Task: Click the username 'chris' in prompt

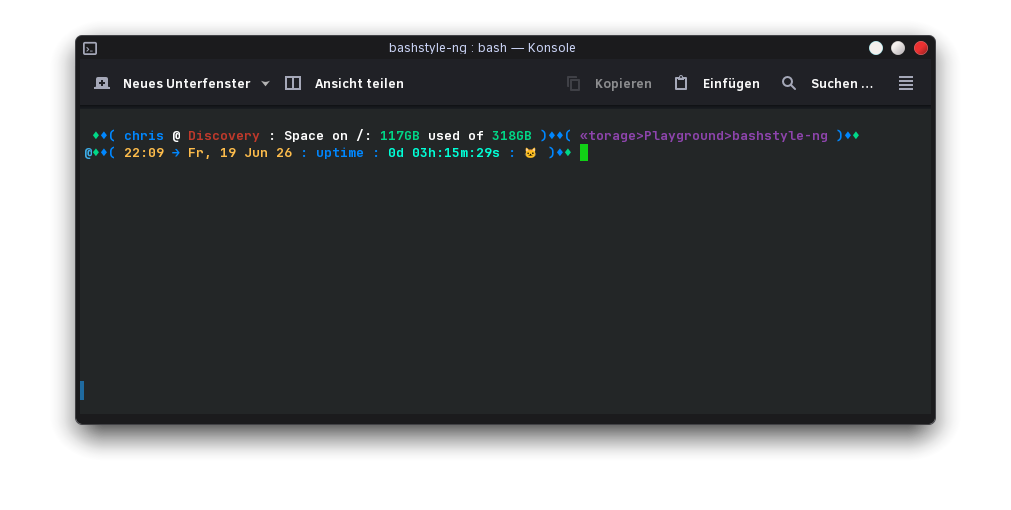Action: tap(144, 136)
